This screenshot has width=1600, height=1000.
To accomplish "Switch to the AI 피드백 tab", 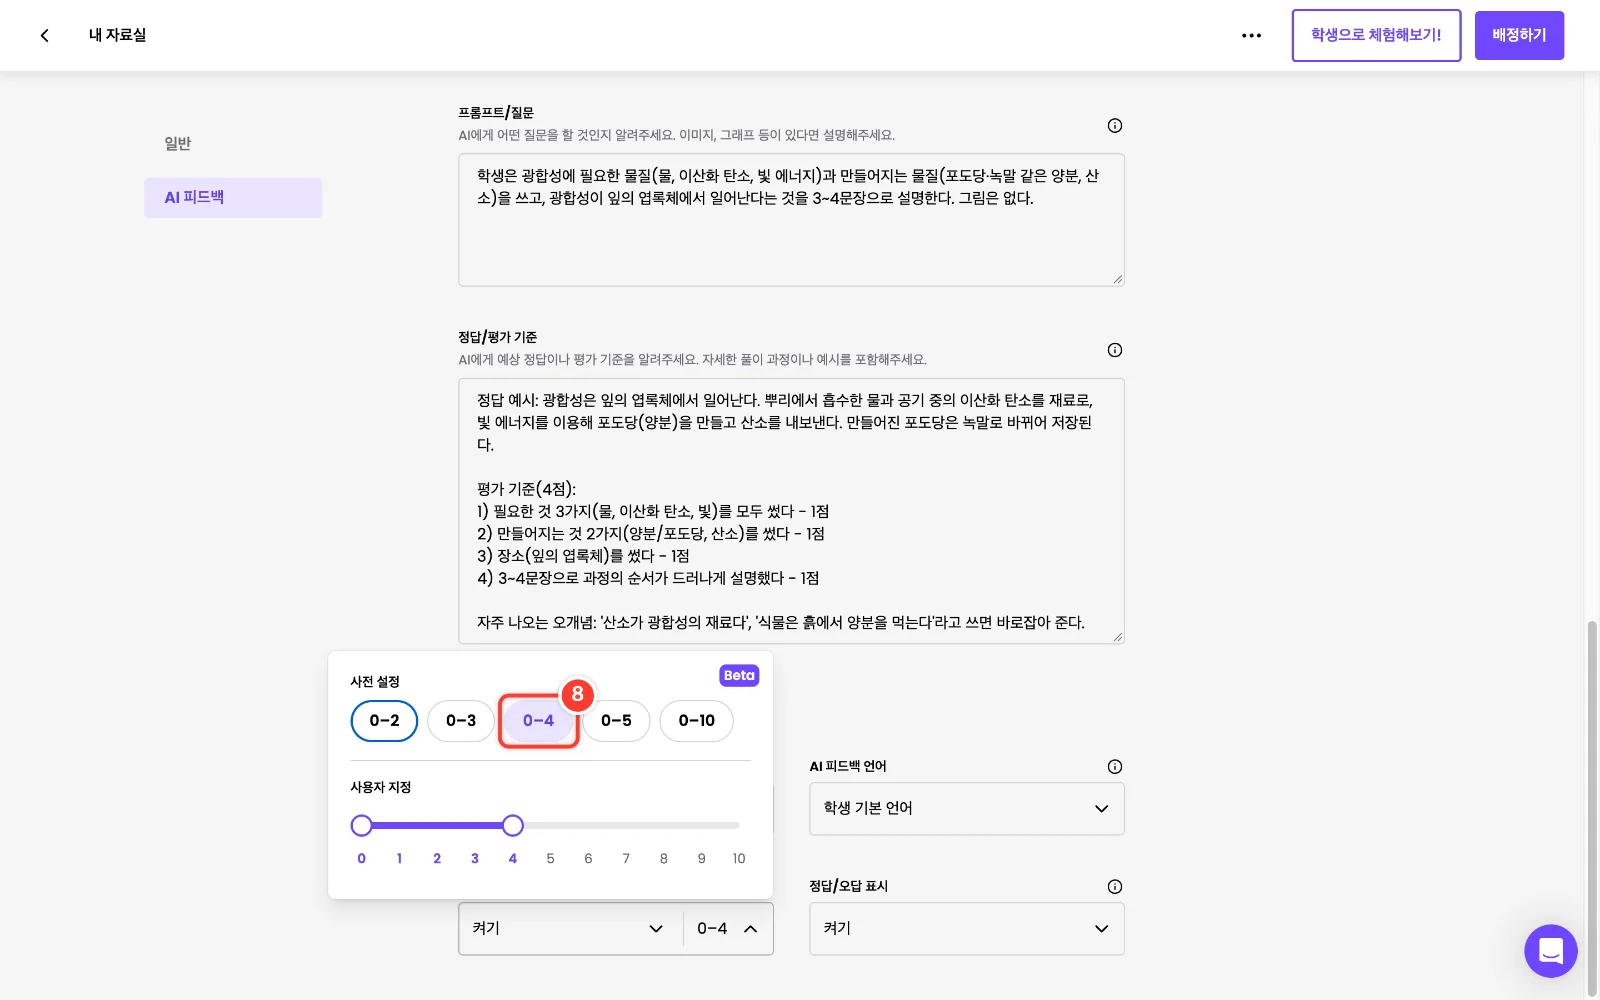I will pos(233,198).
